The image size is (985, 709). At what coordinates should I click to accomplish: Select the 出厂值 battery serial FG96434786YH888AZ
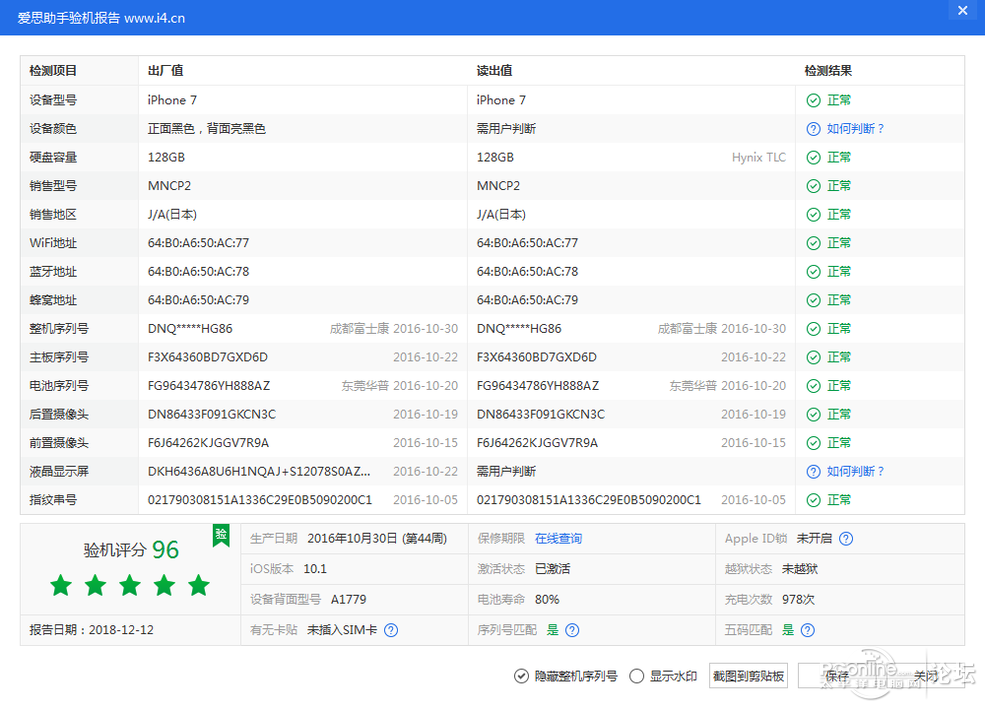(x=209, y=386)
